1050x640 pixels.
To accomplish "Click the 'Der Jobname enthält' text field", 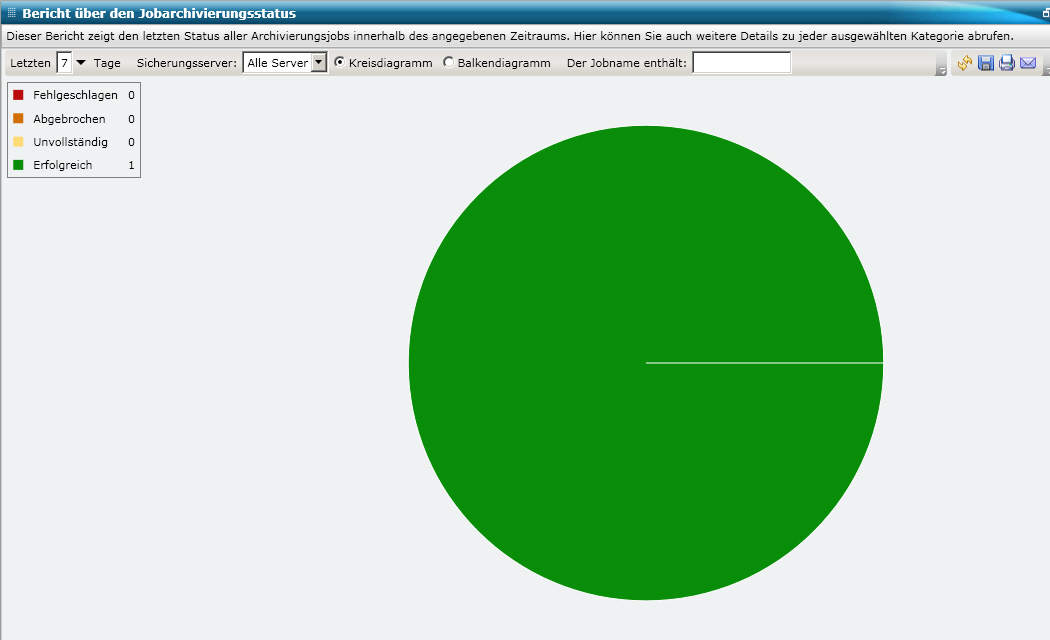I will [741, 62].
